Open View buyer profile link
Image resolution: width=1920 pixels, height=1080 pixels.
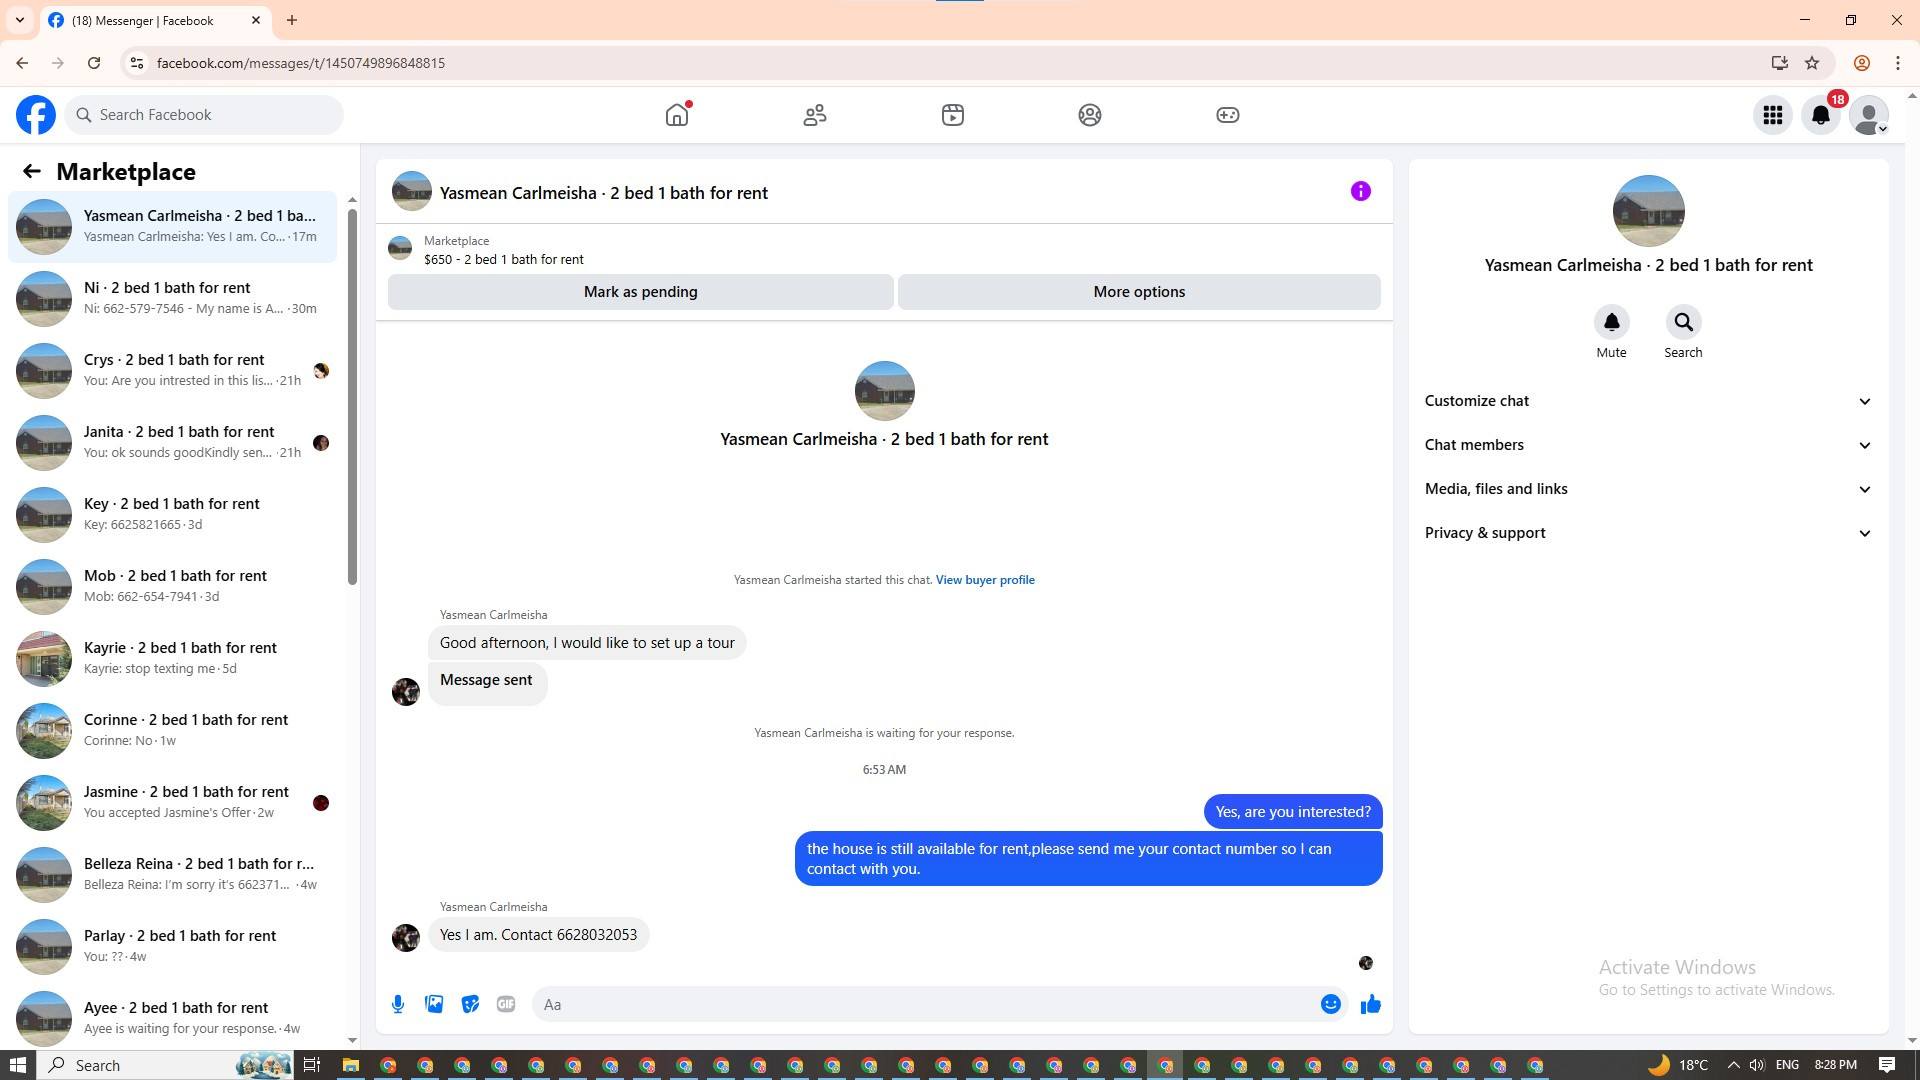point(984,580)
